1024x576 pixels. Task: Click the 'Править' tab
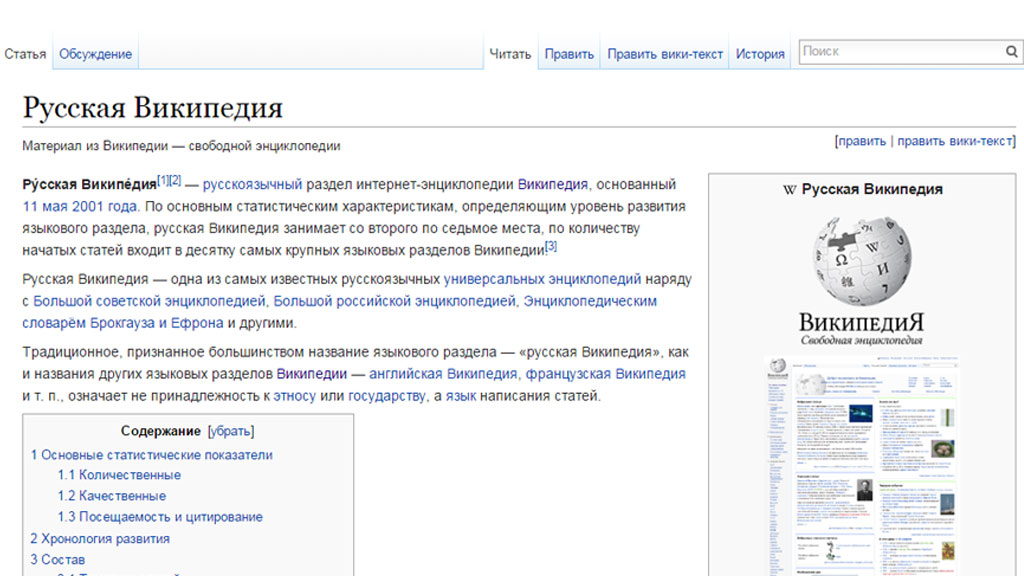click(x=569, y=54)
